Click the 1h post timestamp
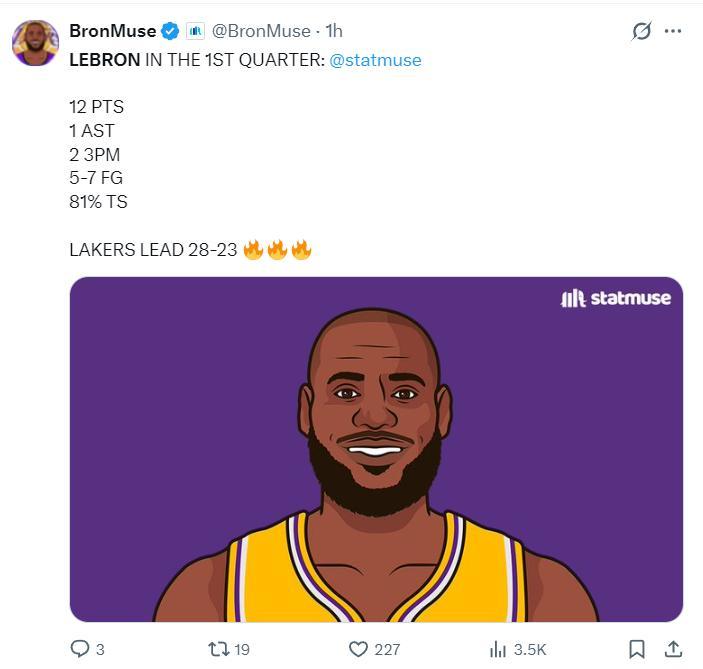The image size is (703, 669). [x=334, y=31]
